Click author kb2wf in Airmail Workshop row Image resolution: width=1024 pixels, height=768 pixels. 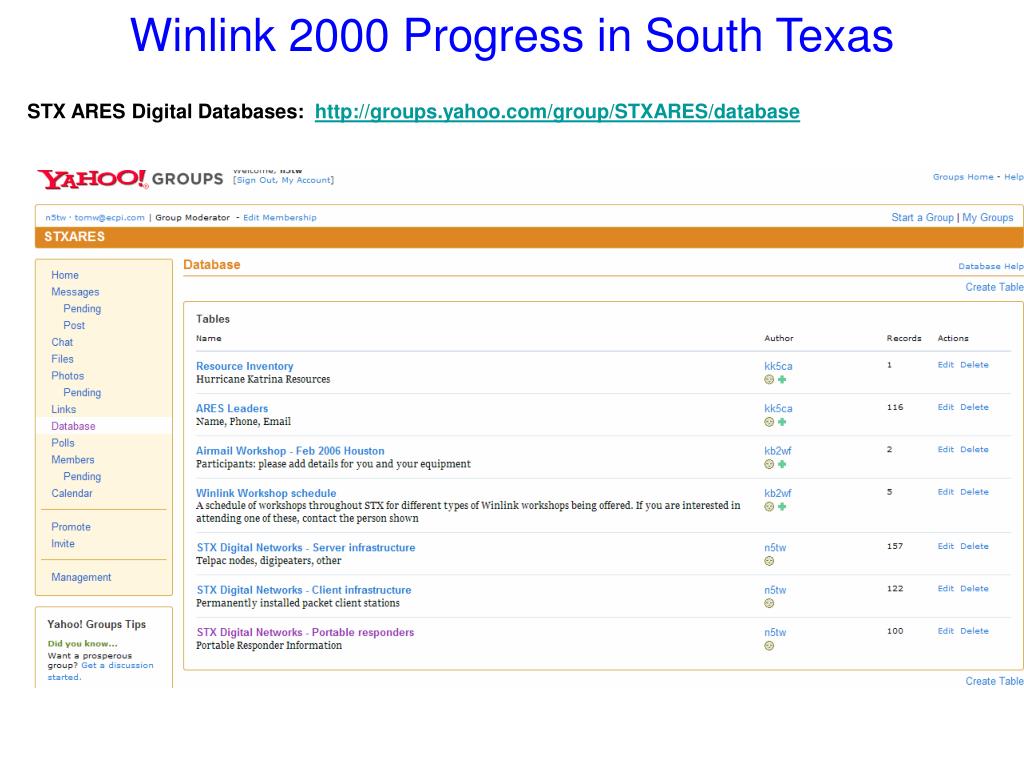pyautogui.click(x=777, y=451)
